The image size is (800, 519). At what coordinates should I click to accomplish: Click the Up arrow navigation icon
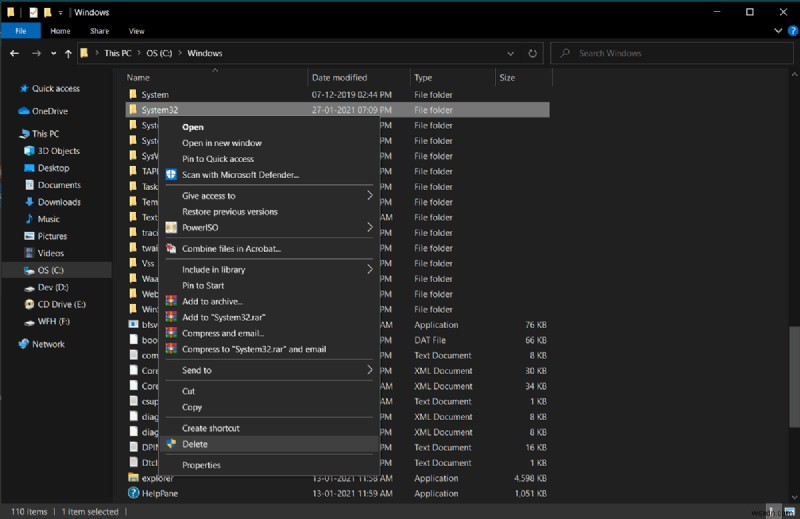(x=68, y=53)
